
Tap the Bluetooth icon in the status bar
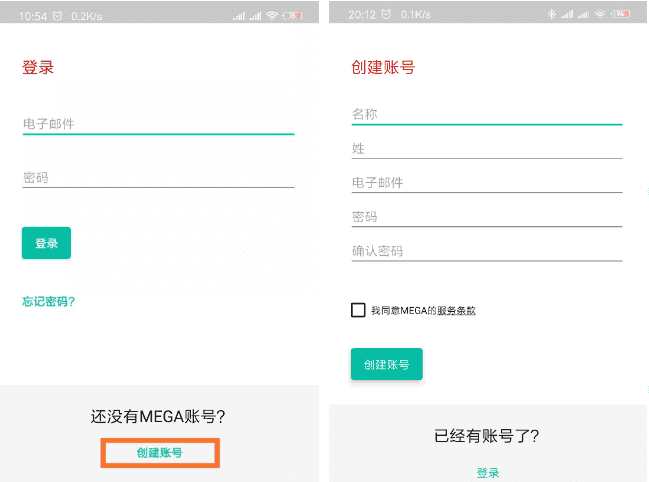(x=551, y=15)
